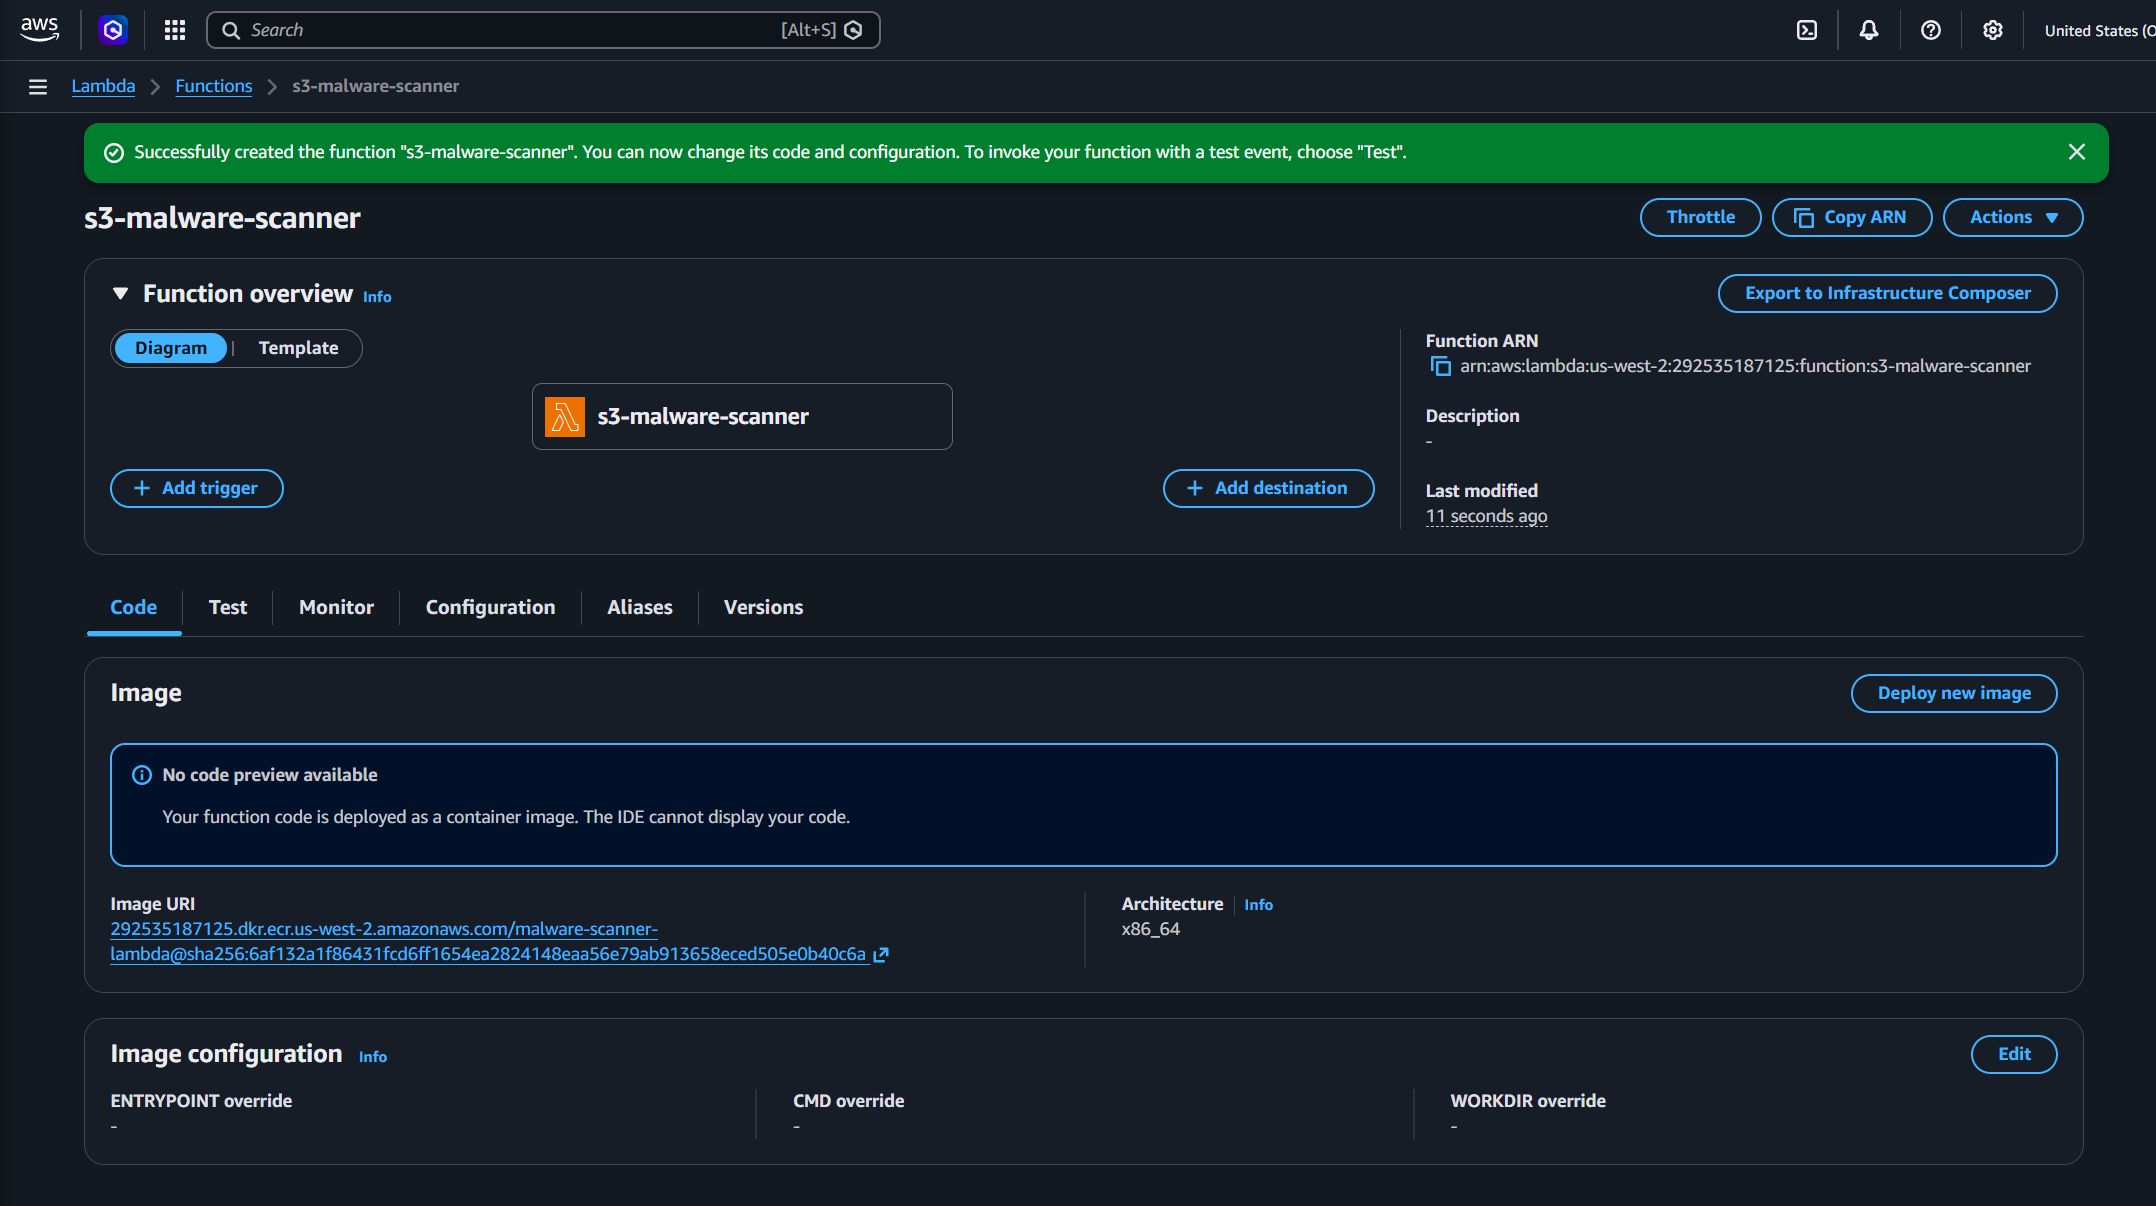Image resolution: width=2156 pixels, height=1206 pixels.
Task: Open the AWS services grid menu
Action: tap(175, 30)
